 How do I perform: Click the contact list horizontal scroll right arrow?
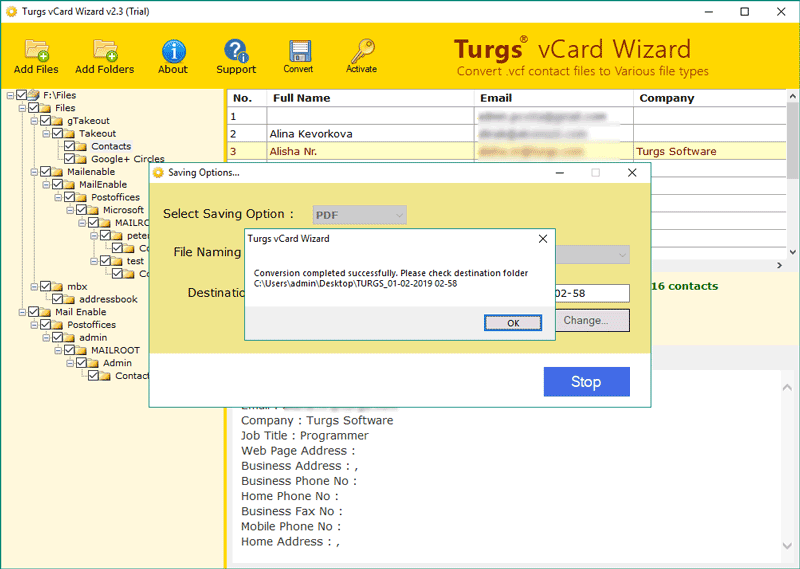point(779,265)
